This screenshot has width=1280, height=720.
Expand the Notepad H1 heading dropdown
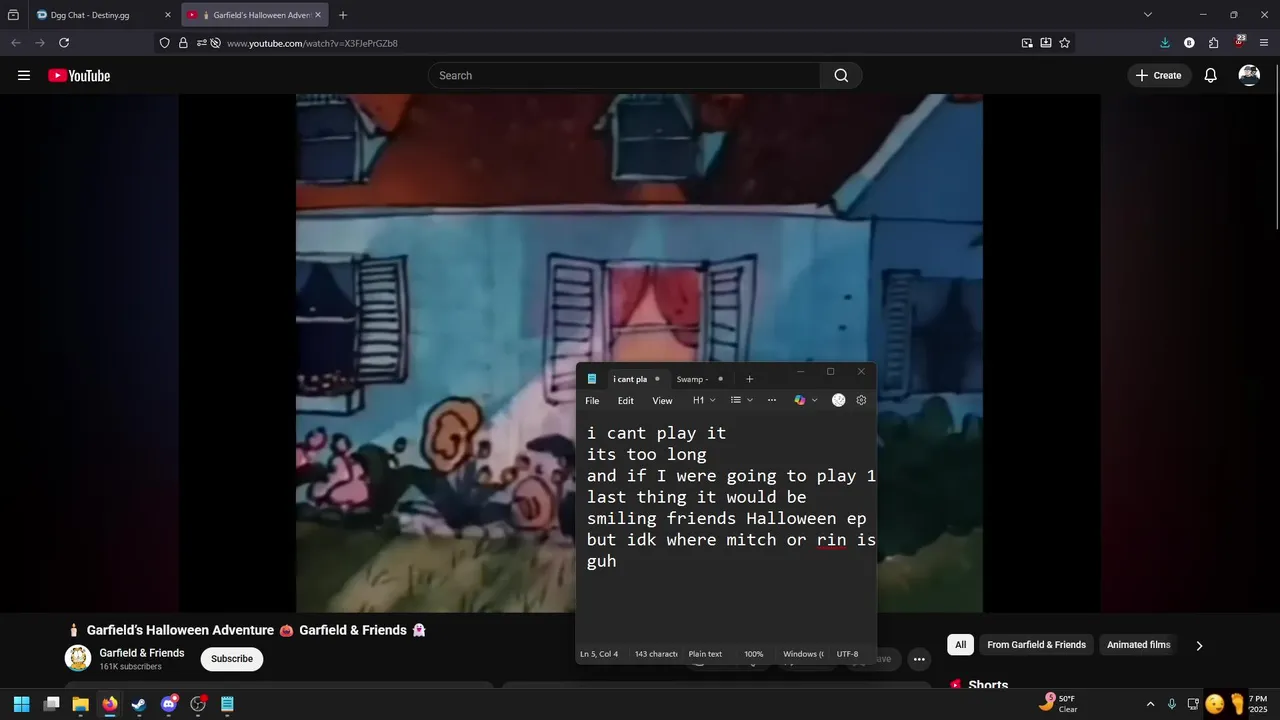(704, 400)
